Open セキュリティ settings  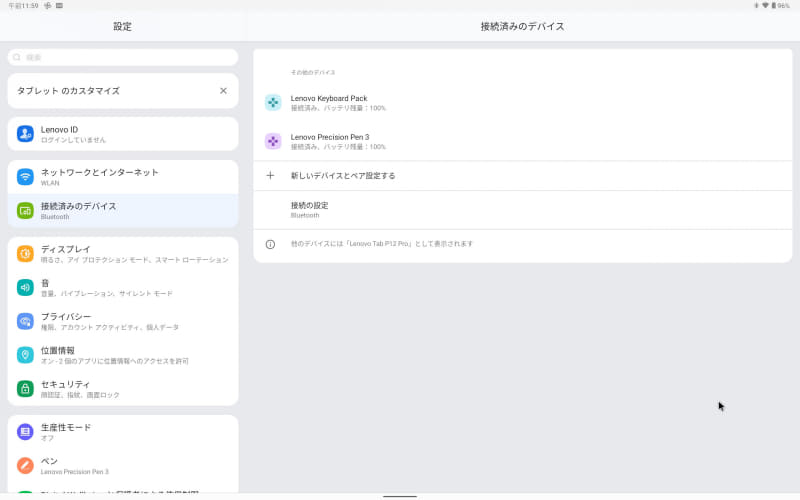pos(123,388)
